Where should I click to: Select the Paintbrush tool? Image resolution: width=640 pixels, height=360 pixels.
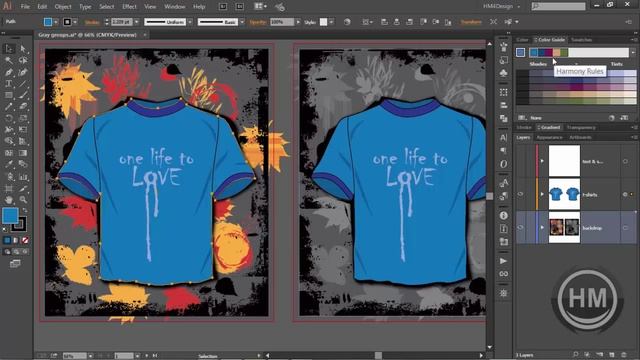coord(23,95)
